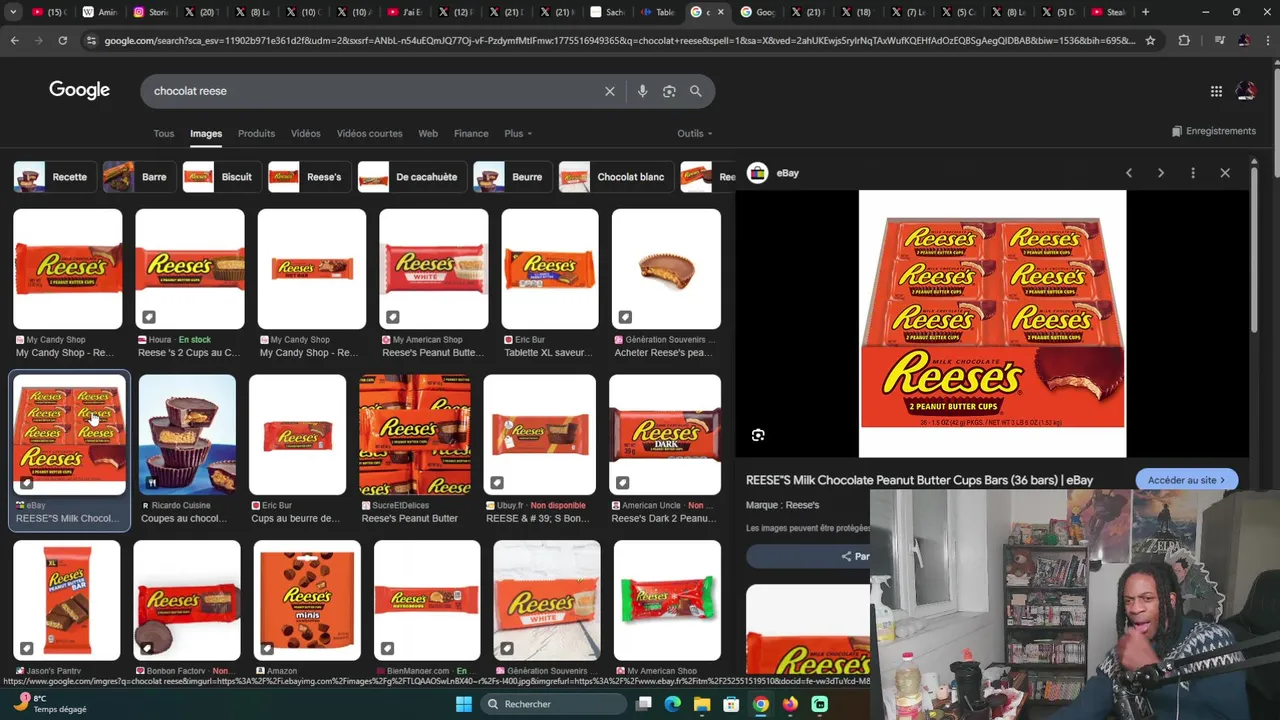Open My American Shop Reese's White thumbnail

[434, 269]
